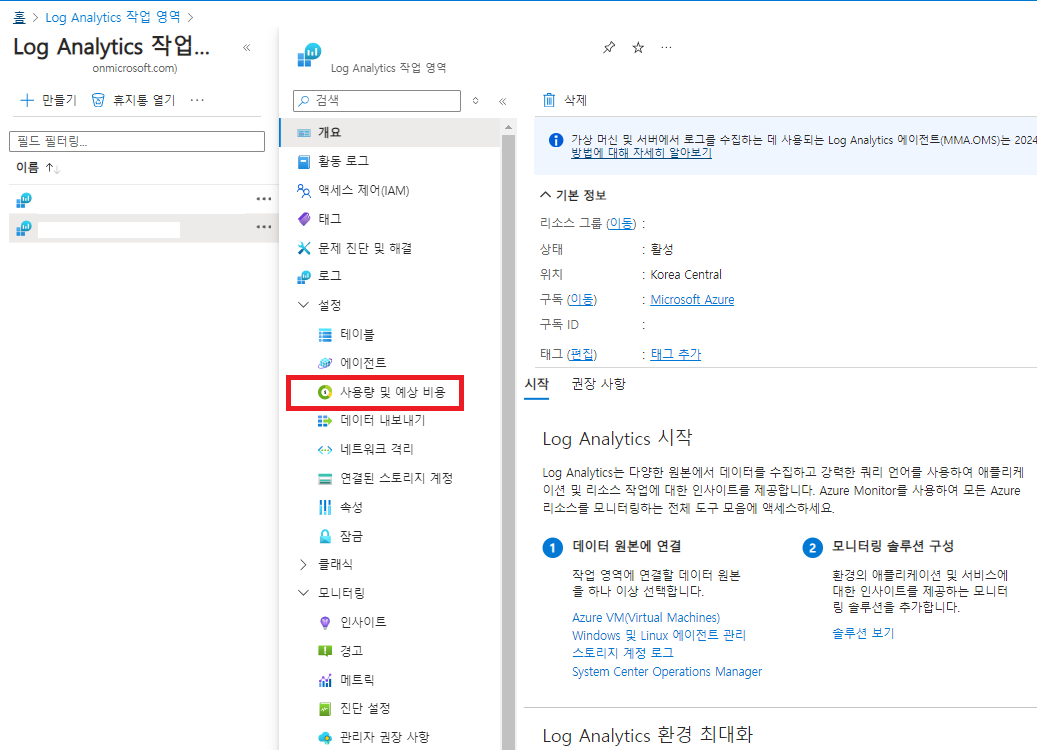Open 데이터 내보내기 icon
The width and height of the screenshot is (1037, 750).
[x=325, y=421]
